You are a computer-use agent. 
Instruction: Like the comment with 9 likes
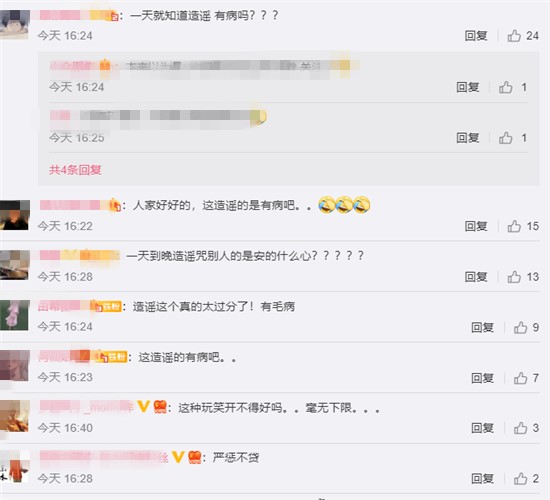(520, 327)
